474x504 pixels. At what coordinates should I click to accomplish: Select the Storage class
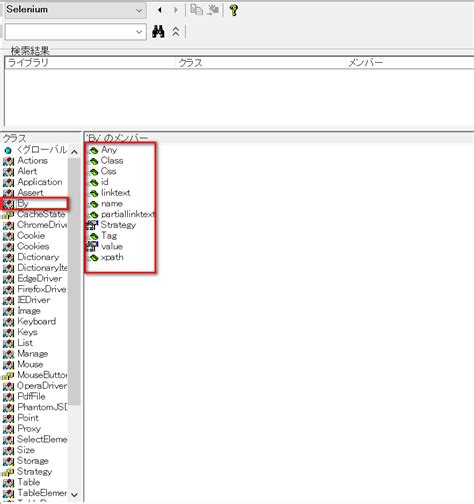click(26, 461)
